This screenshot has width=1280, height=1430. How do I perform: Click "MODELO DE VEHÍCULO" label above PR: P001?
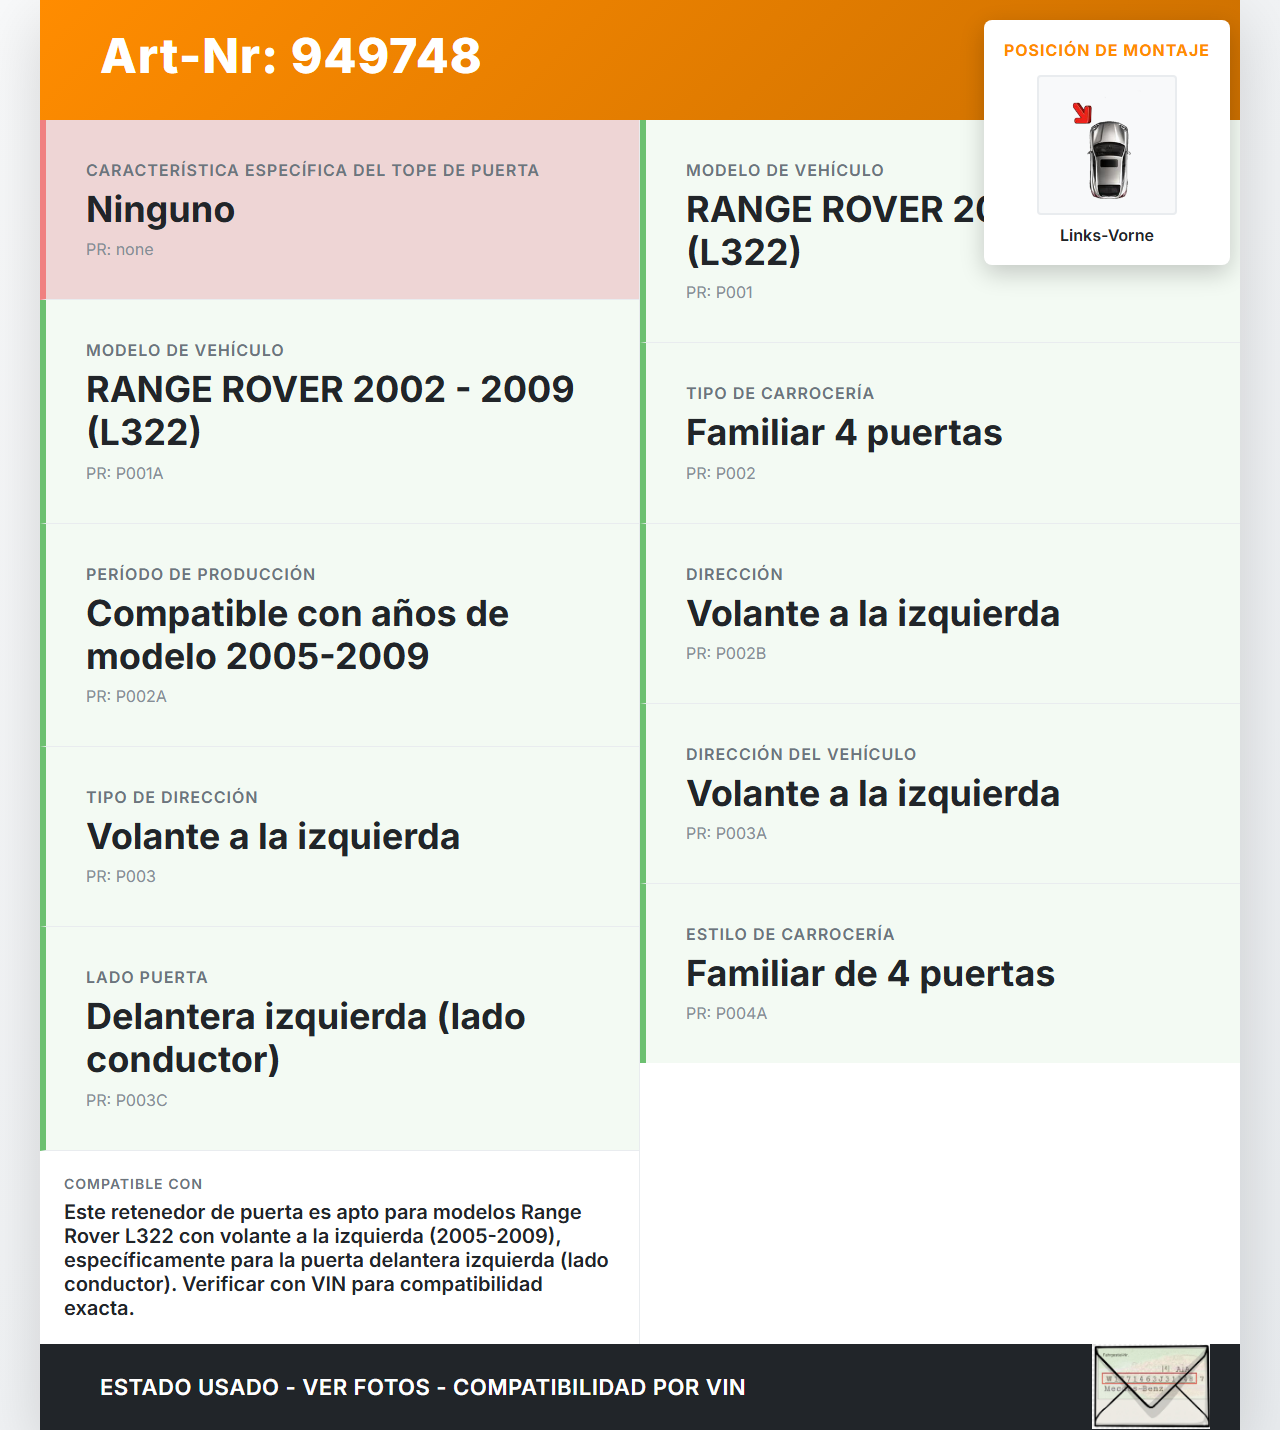pos(785,170)
